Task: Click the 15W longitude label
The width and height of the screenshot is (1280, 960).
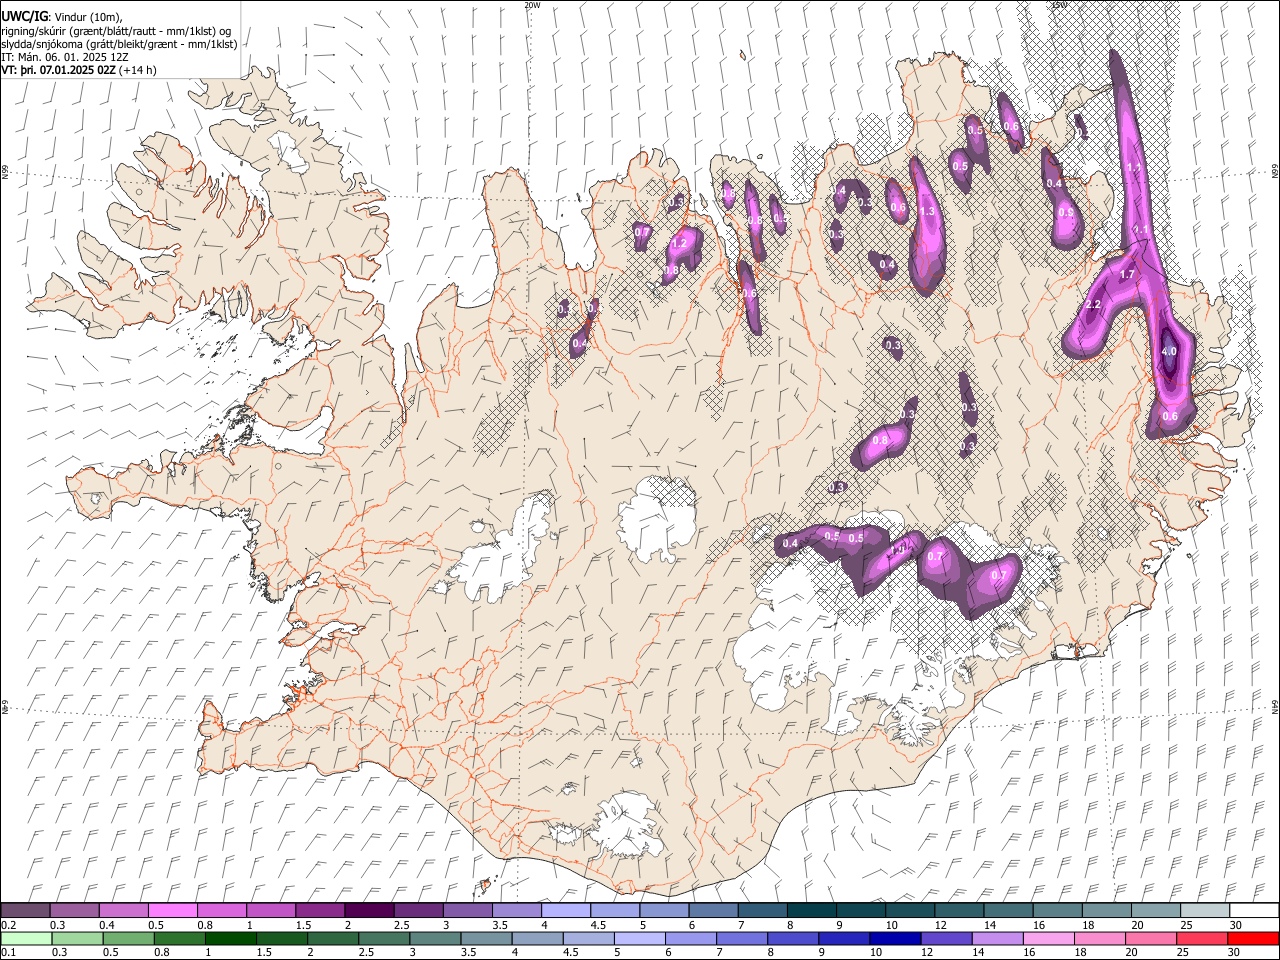Action: coord(1059,5)
